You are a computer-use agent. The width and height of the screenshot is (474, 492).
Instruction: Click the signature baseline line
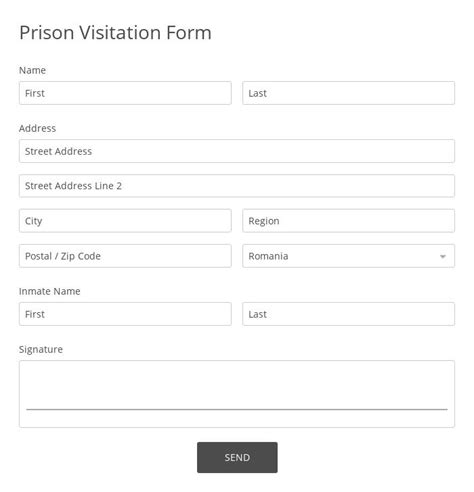point(237,409)
